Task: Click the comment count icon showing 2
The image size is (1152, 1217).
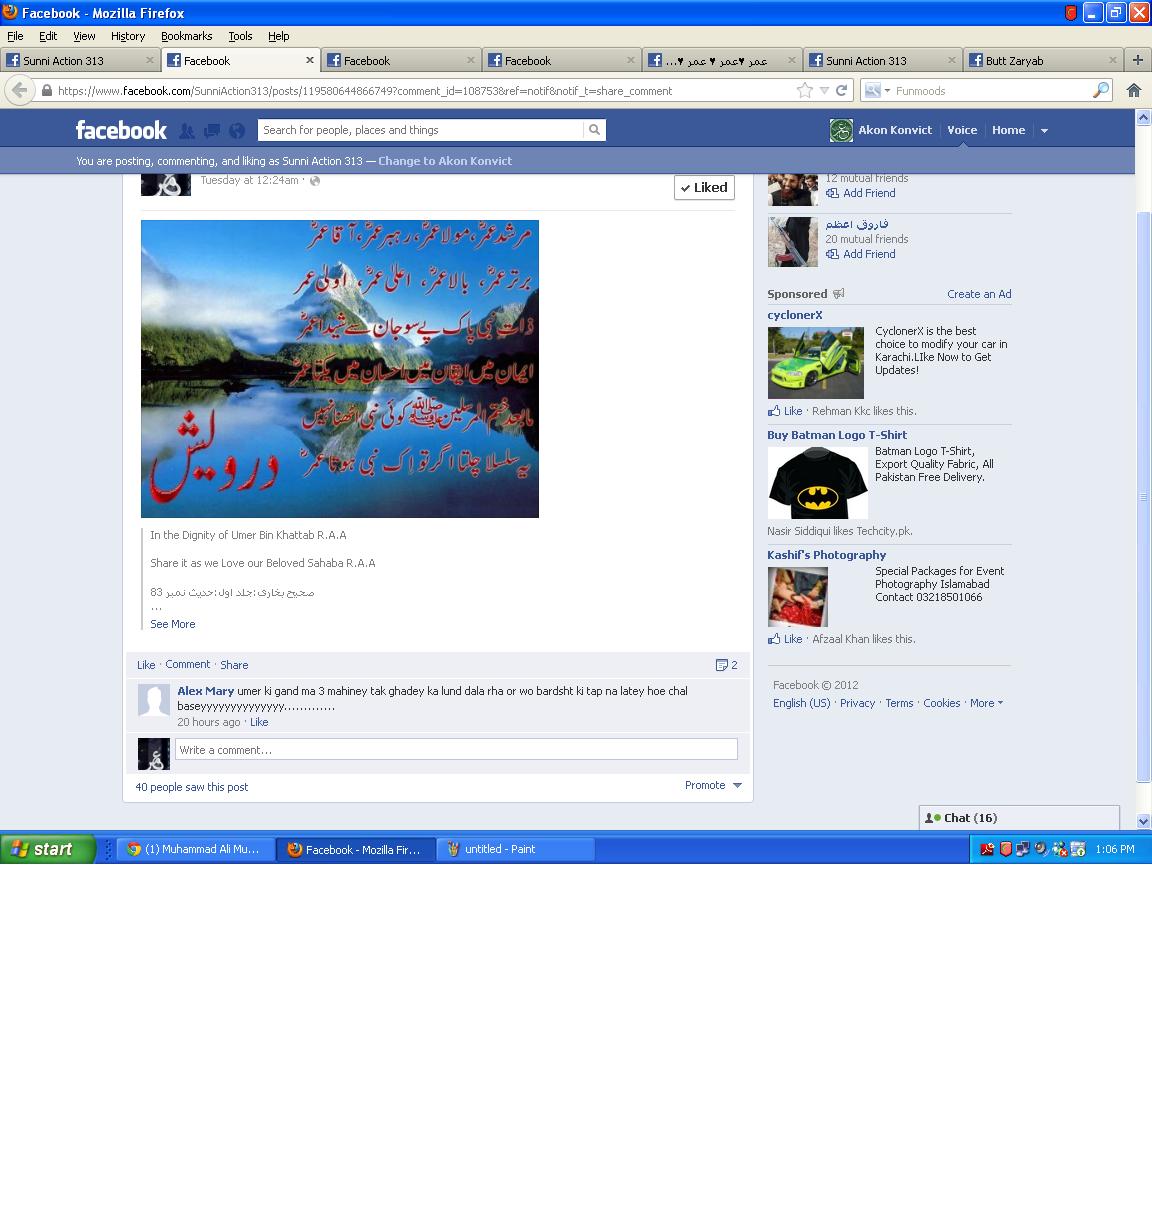Action: click(x=721, y=665)
